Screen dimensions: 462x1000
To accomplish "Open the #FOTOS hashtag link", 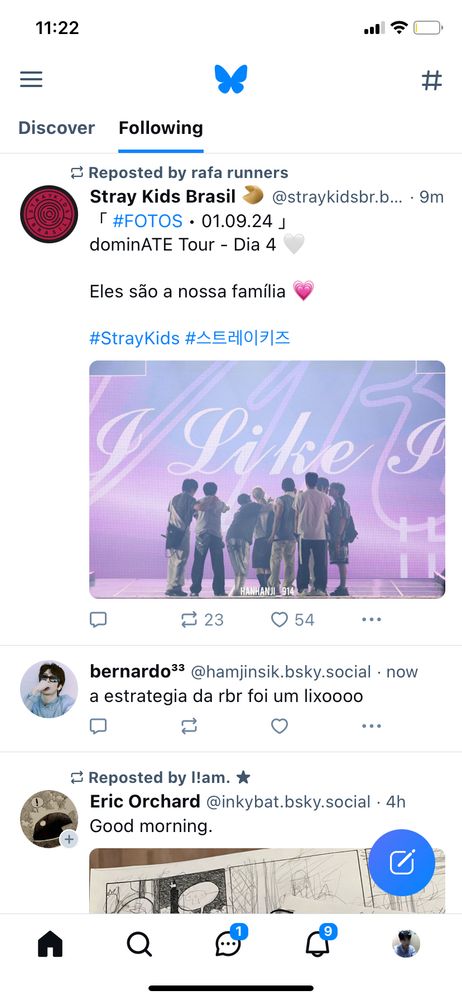I will [147, 221].
